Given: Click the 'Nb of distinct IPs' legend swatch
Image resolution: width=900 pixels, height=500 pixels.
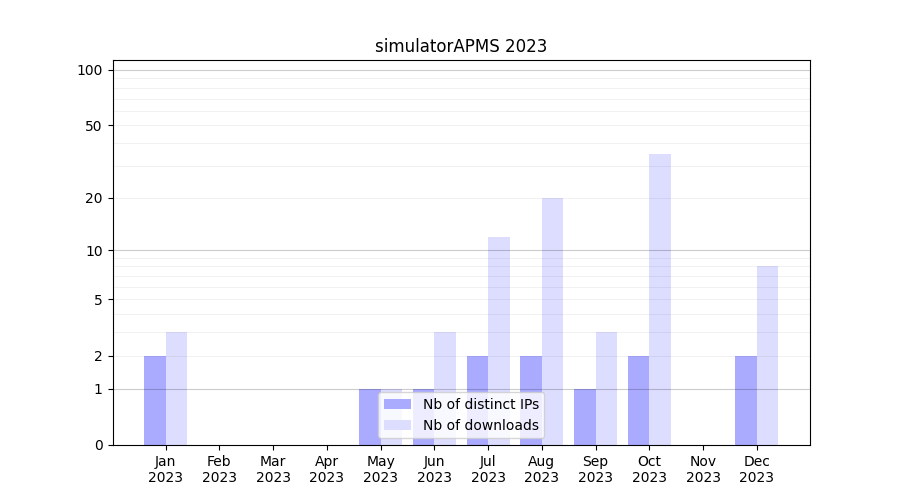Looking at the screenshot, I should pyautogui.click(x=397, y=404).
